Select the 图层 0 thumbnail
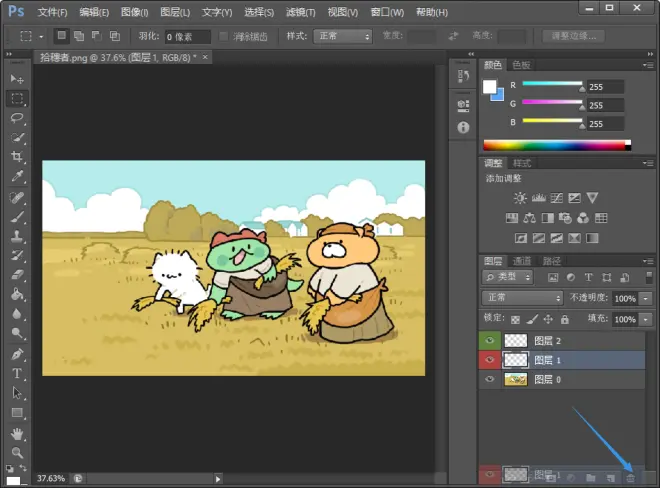 click(516, 379)
